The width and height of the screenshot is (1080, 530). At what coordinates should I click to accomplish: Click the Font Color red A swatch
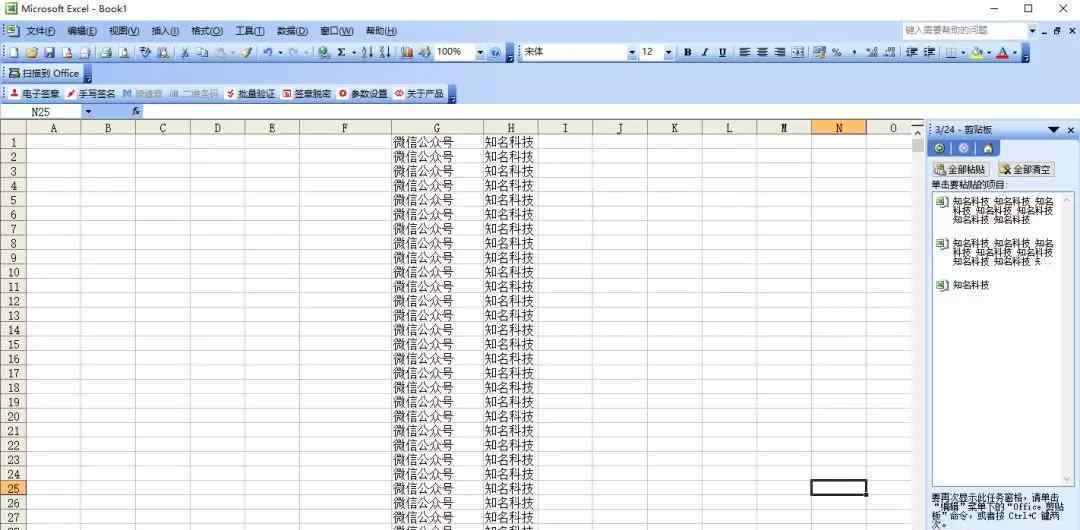1002,52
